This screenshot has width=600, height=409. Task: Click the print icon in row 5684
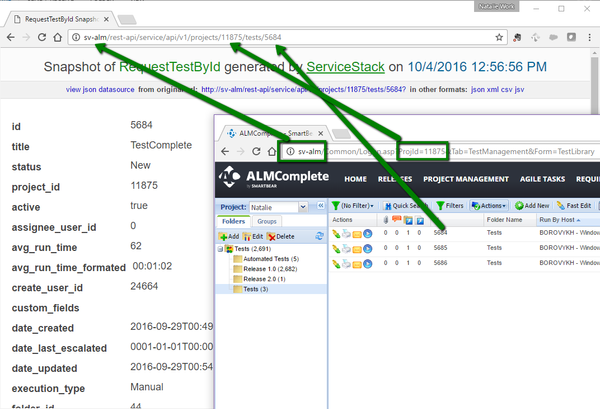coord(346,233)
